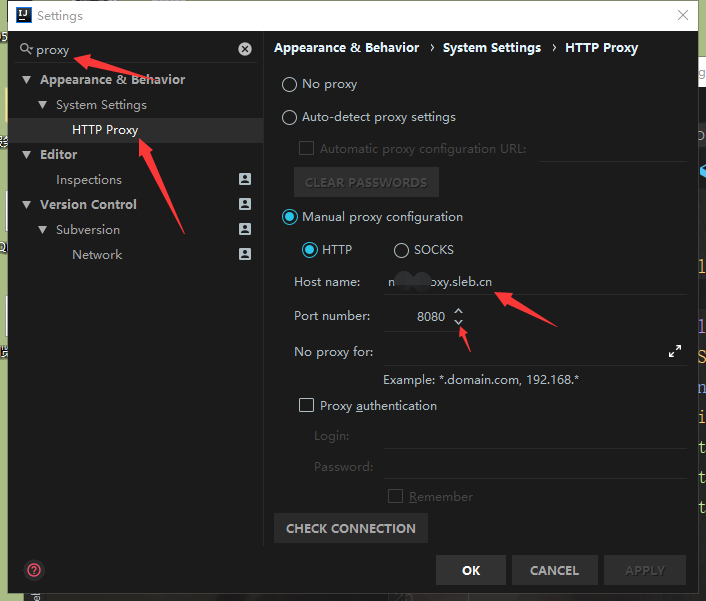Click profile icon beside Version Control
Screen dimensions: 706x601
point(245,204)
